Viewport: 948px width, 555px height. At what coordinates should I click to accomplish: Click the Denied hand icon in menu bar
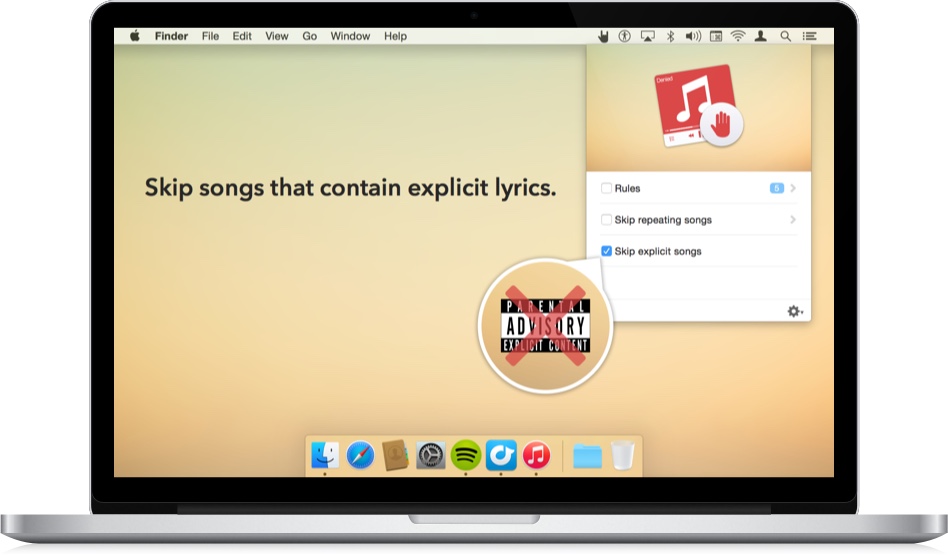(603, 36)
